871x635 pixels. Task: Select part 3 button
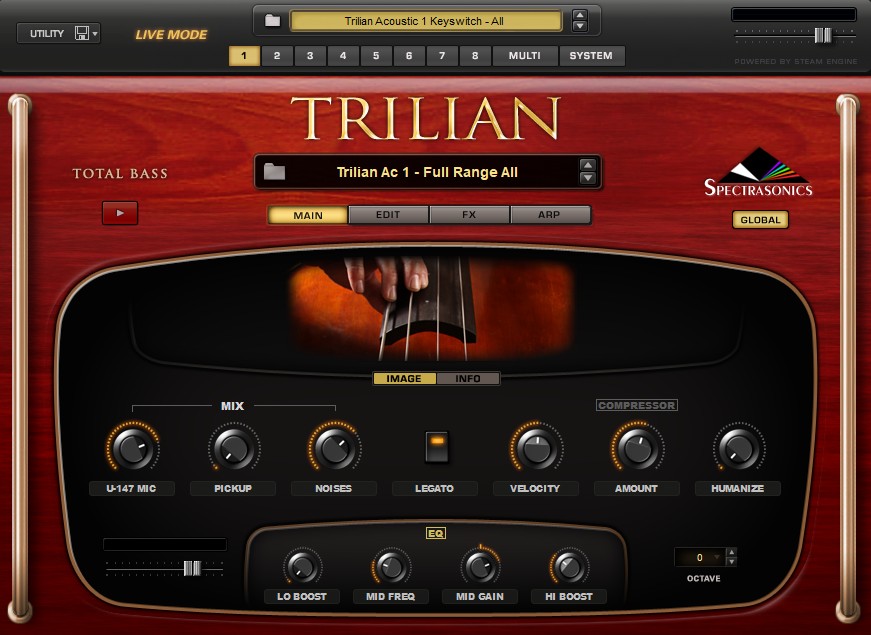click(x=310, y=56)
